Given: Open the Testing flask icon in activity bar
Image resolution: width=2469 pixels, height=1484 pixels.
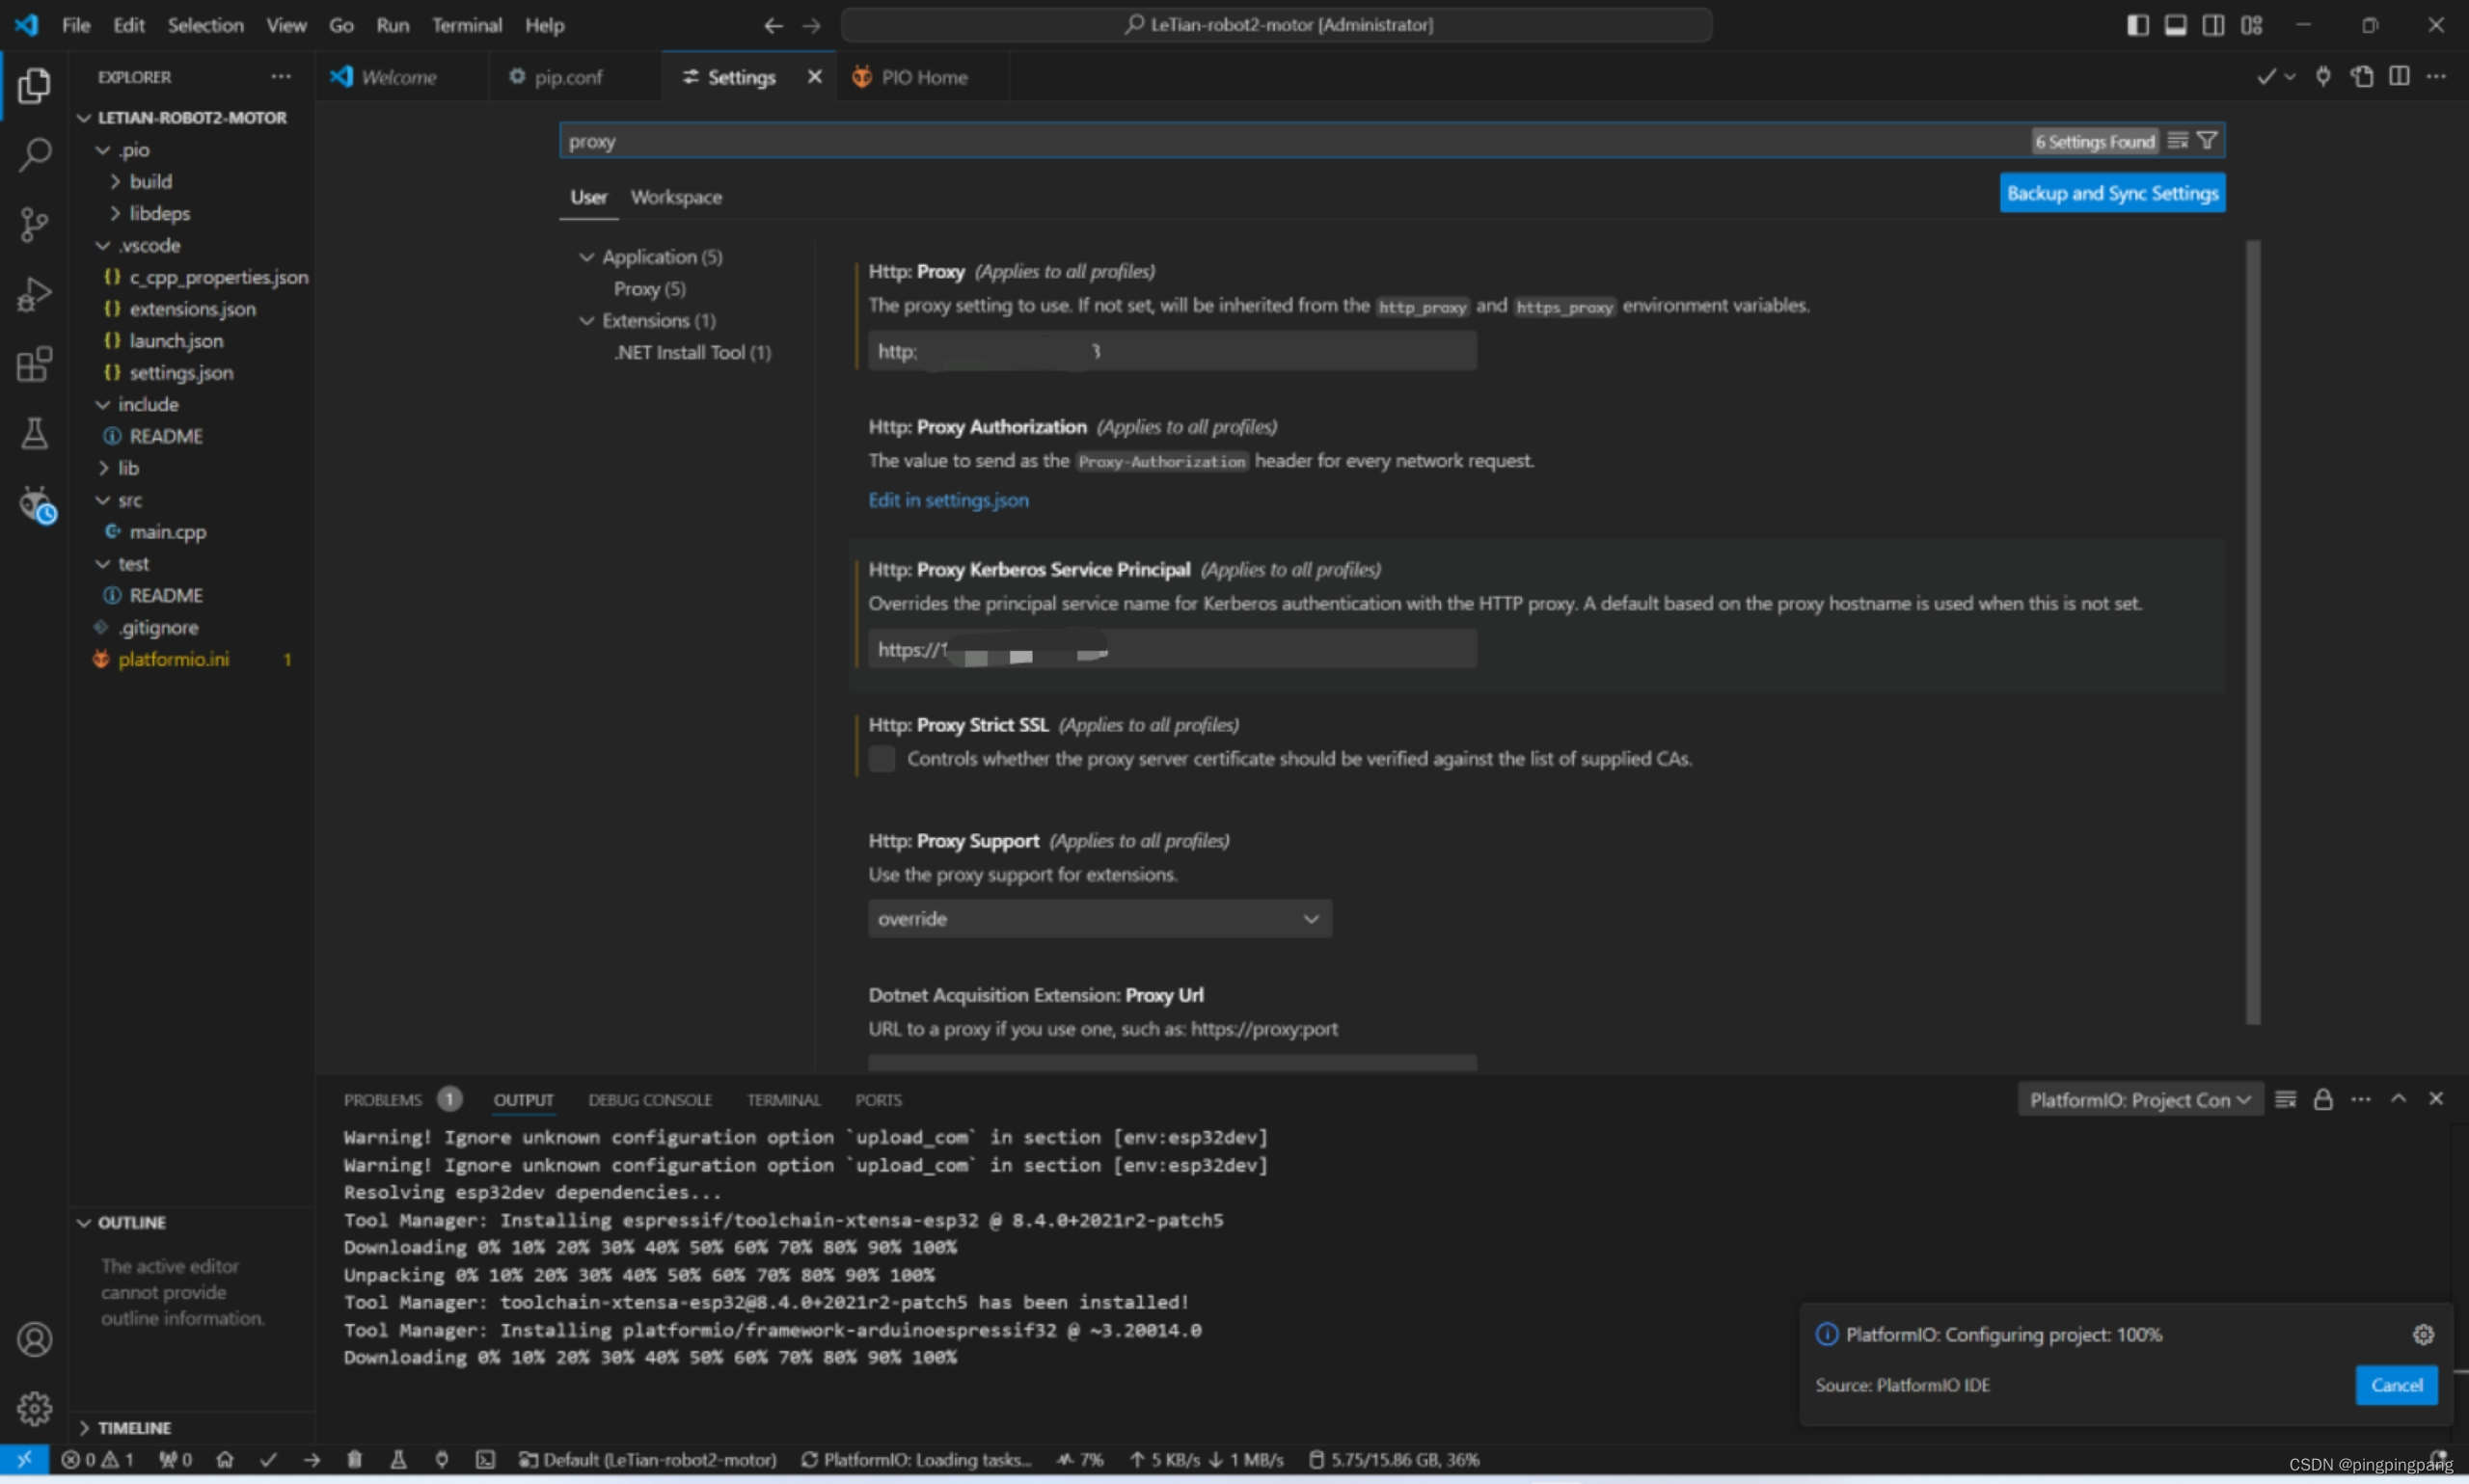Looking at the screenshot, I should point(36,433).
